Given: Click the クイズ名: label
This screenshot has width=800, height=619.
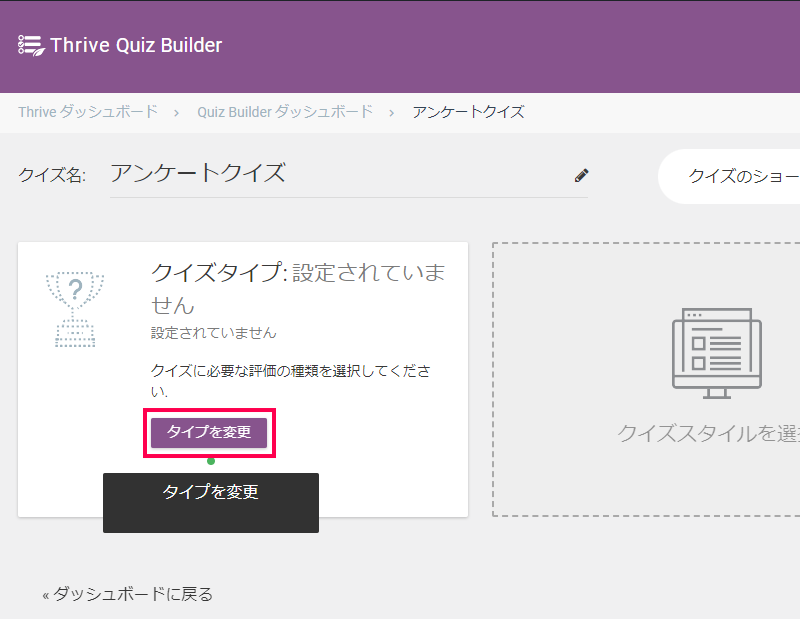Looking at the screenshot, I should [x=52, y=175].
